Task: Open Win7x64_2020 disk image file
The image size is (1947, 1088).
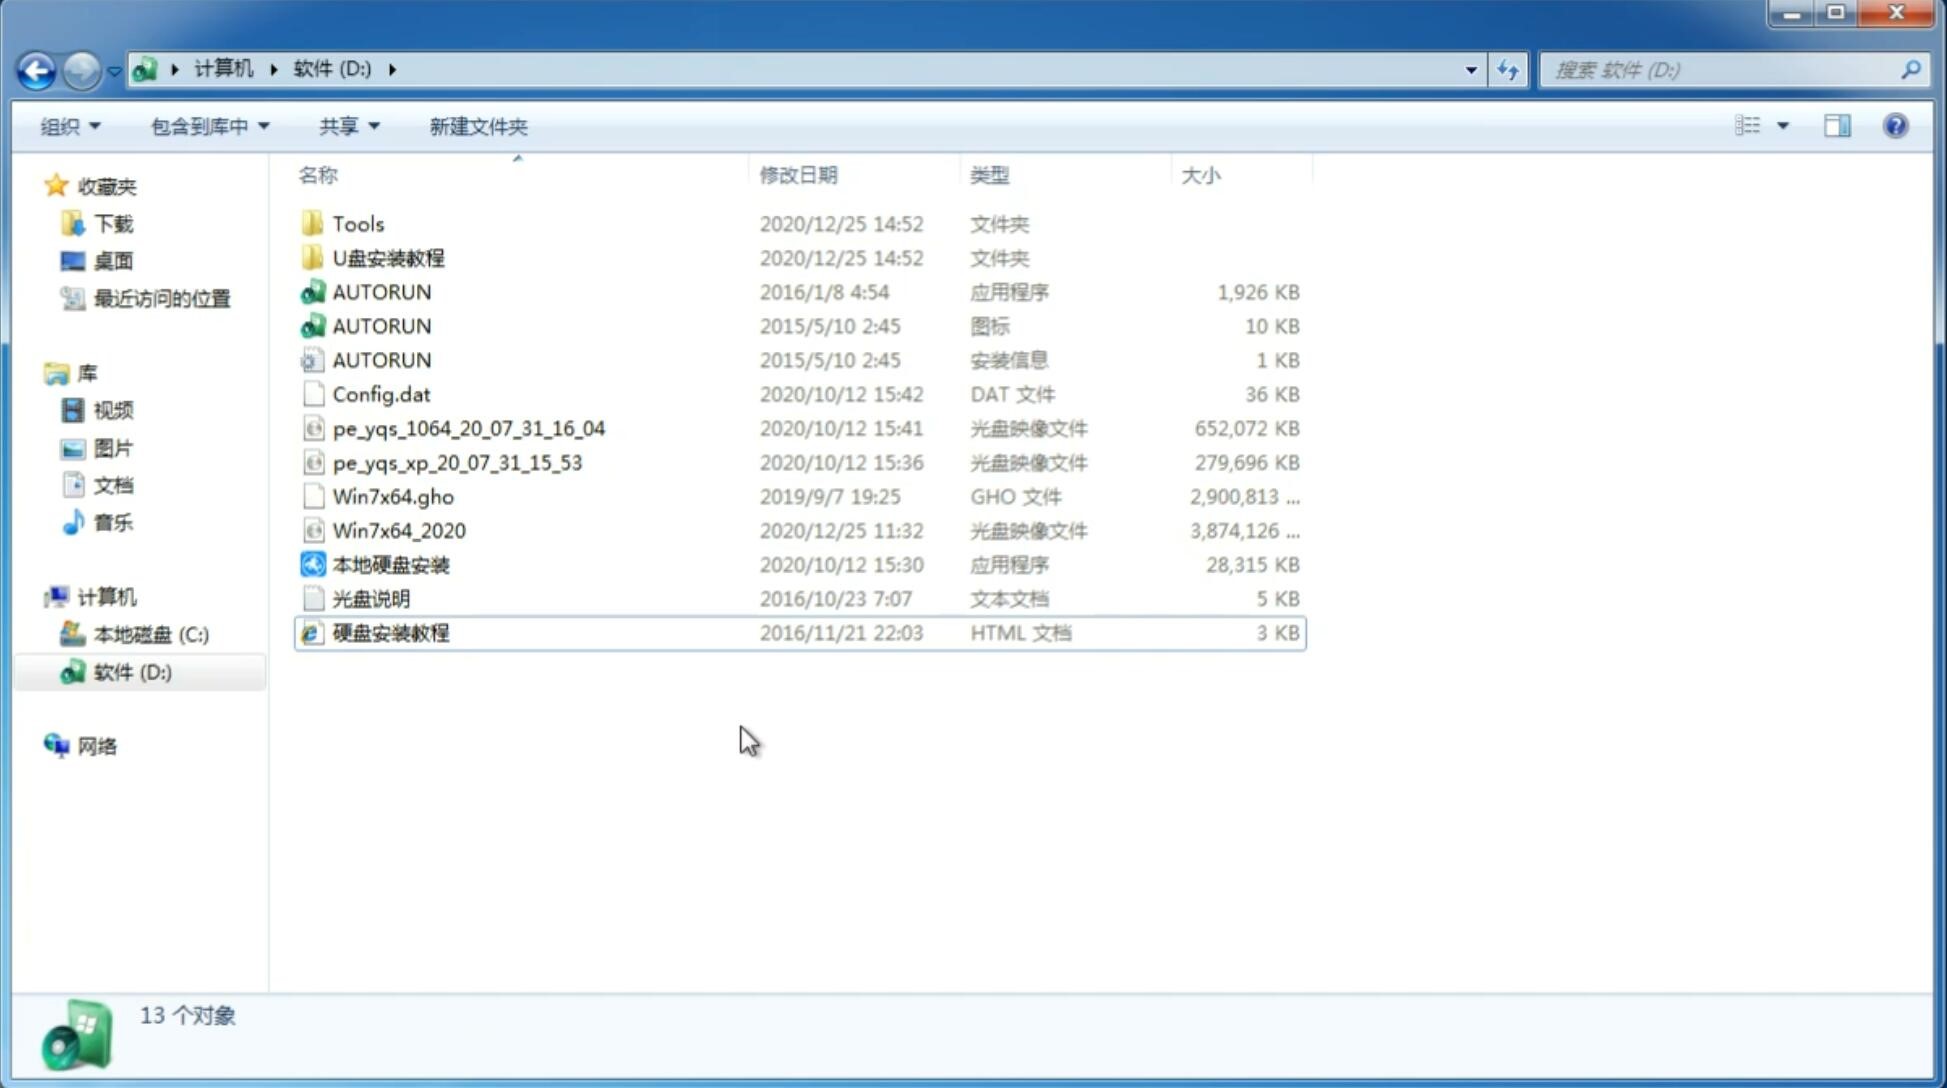Action: point(400,529)
